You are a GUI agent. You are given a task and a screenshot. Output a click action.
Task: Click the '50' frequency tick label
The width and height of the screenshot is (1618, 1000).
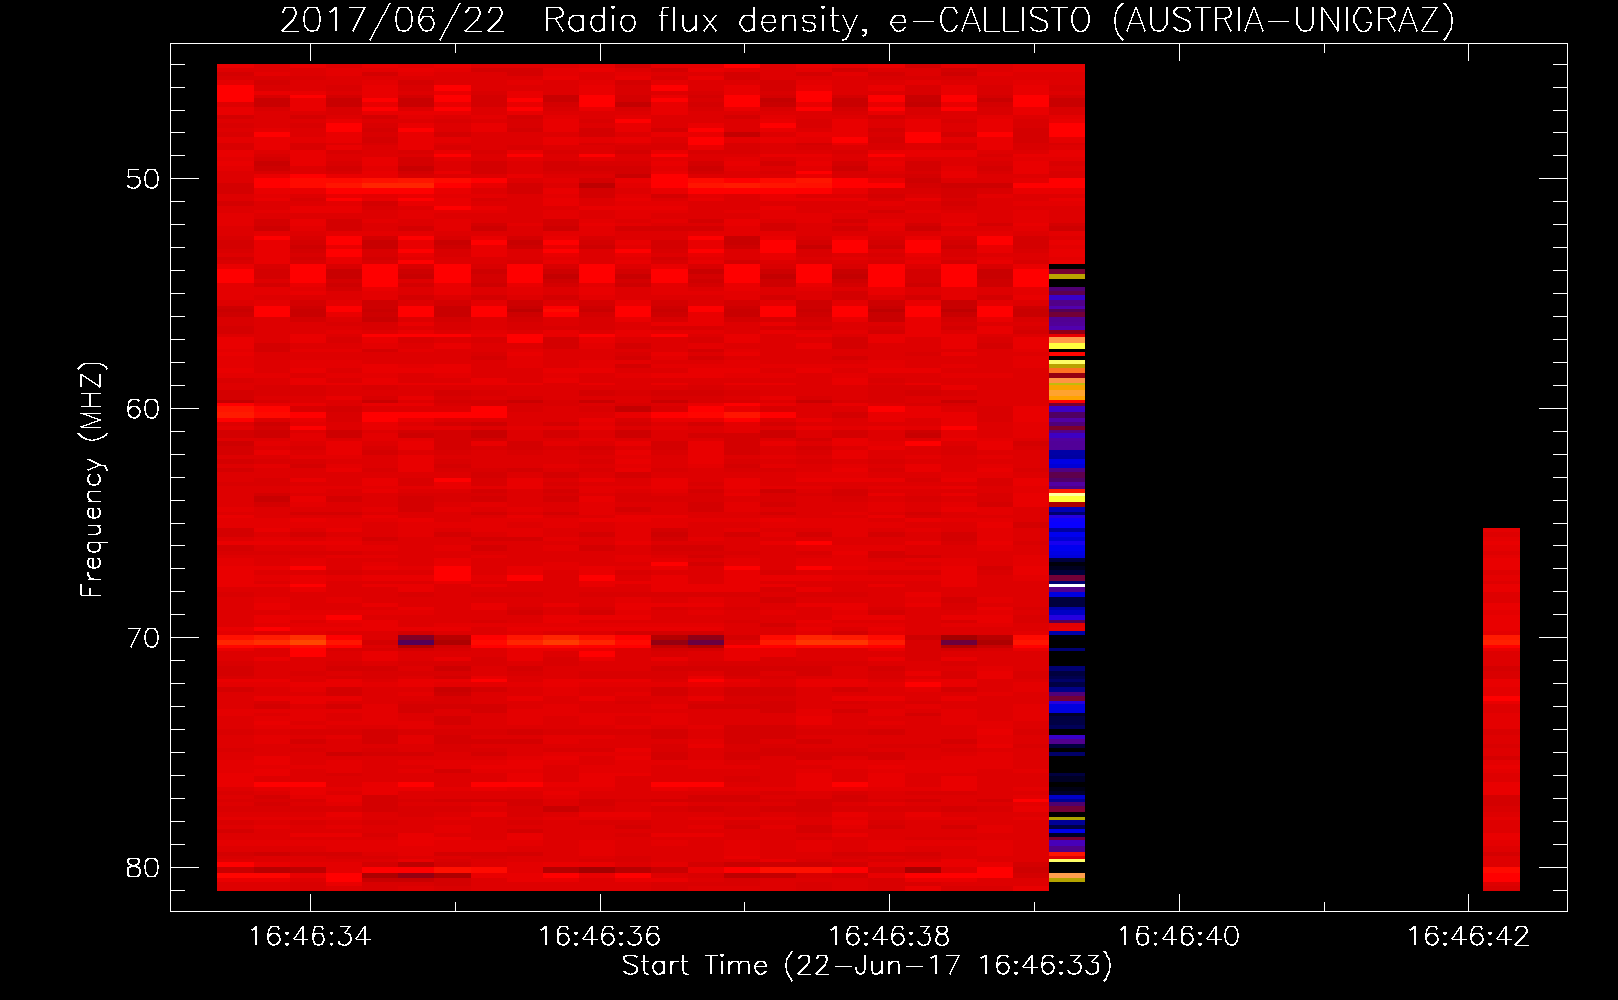143,179
